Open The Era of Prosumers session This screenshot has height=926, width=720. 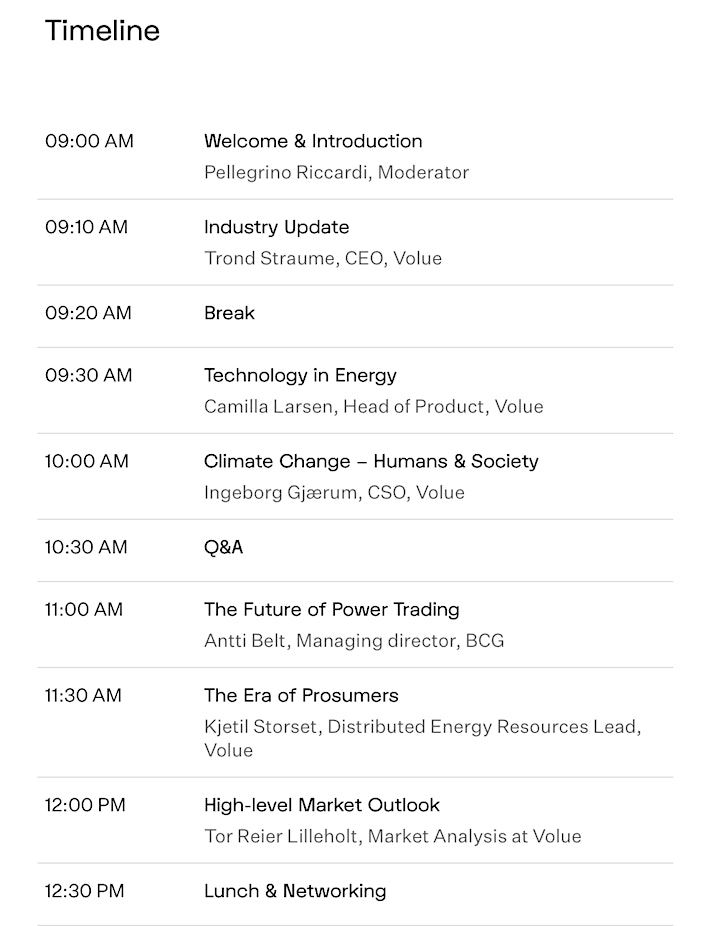[301, 695]
